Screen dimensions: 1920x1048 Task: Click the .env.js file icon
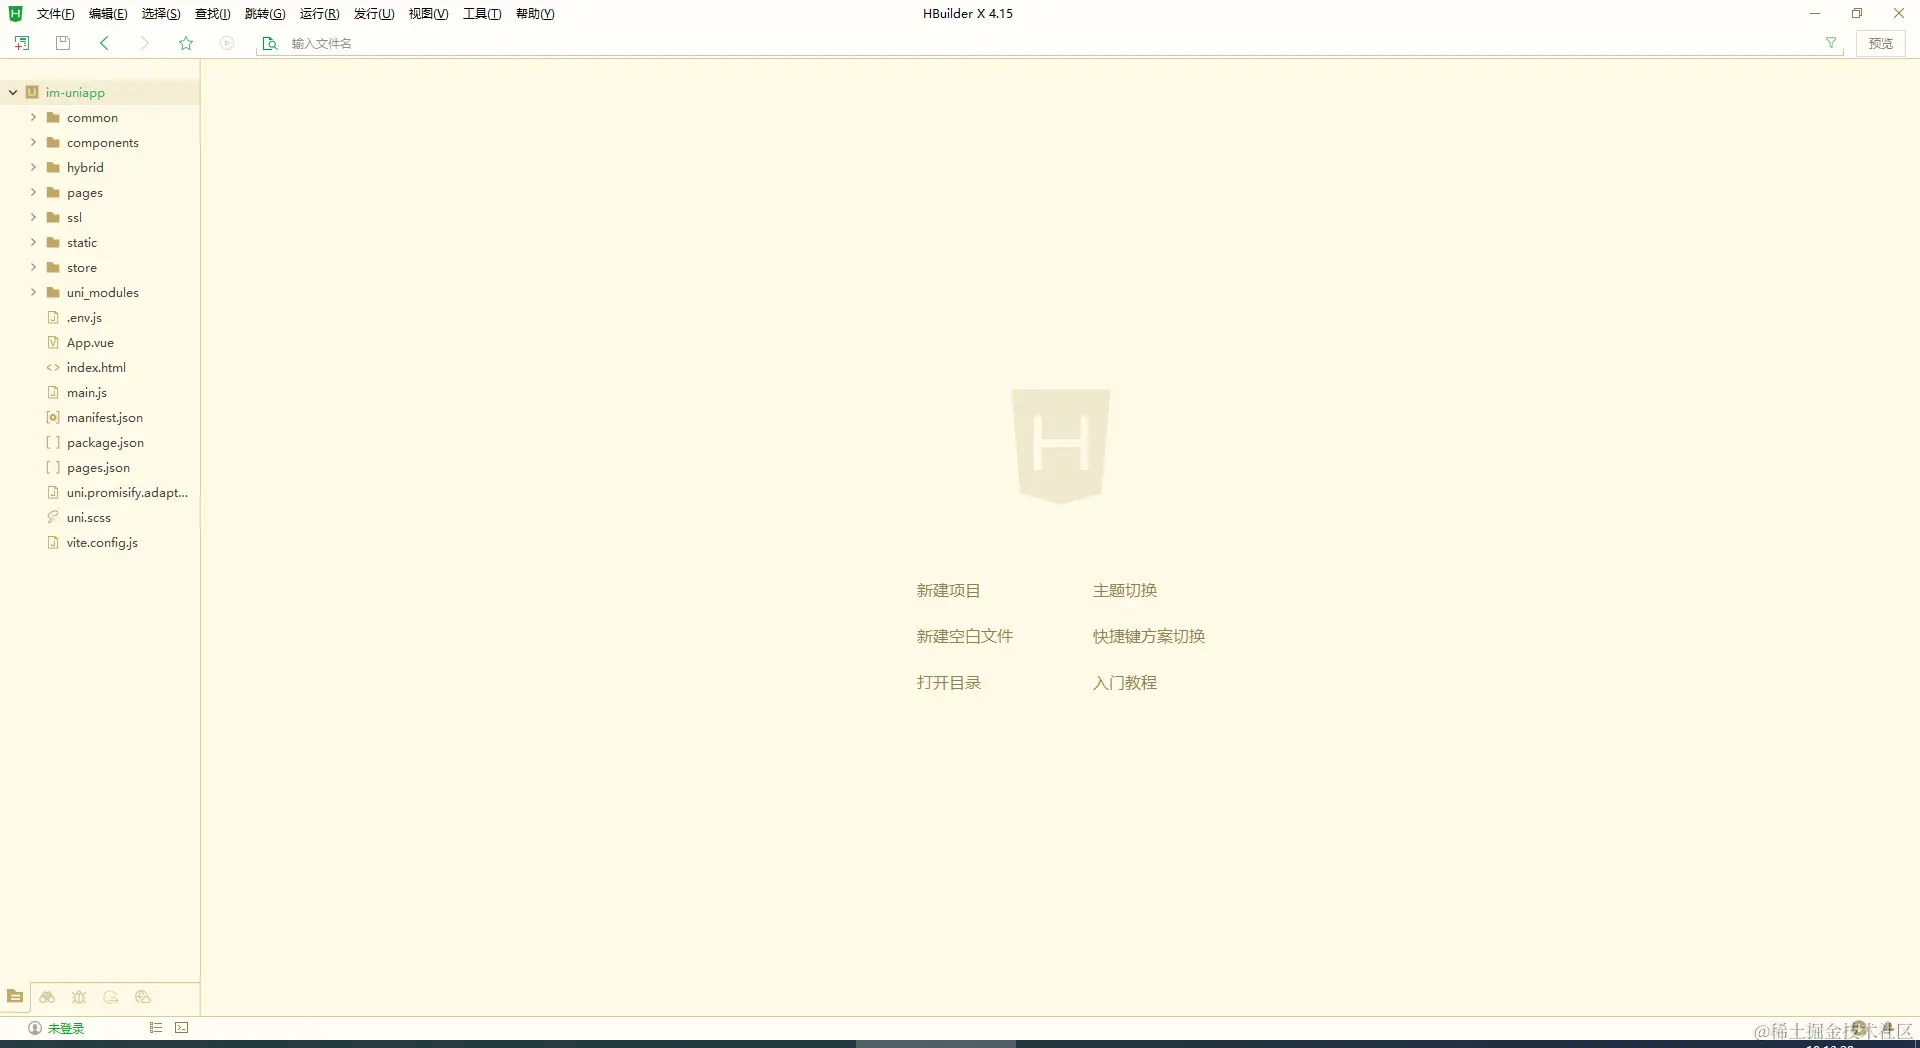point(53,318)
